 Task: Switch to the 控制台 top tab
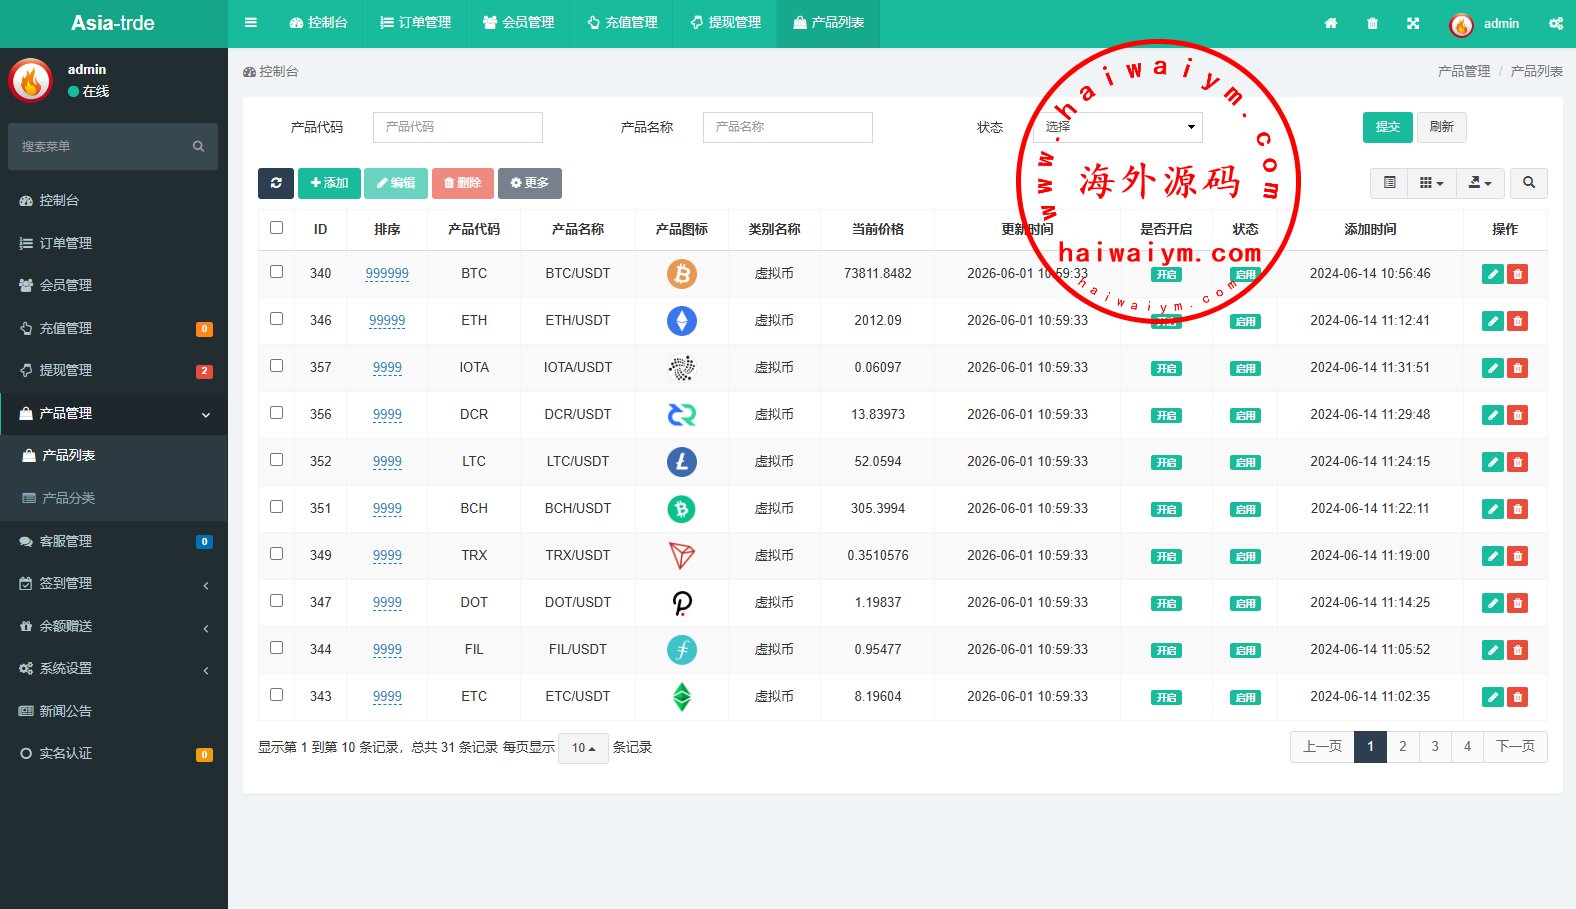point(318,23)
